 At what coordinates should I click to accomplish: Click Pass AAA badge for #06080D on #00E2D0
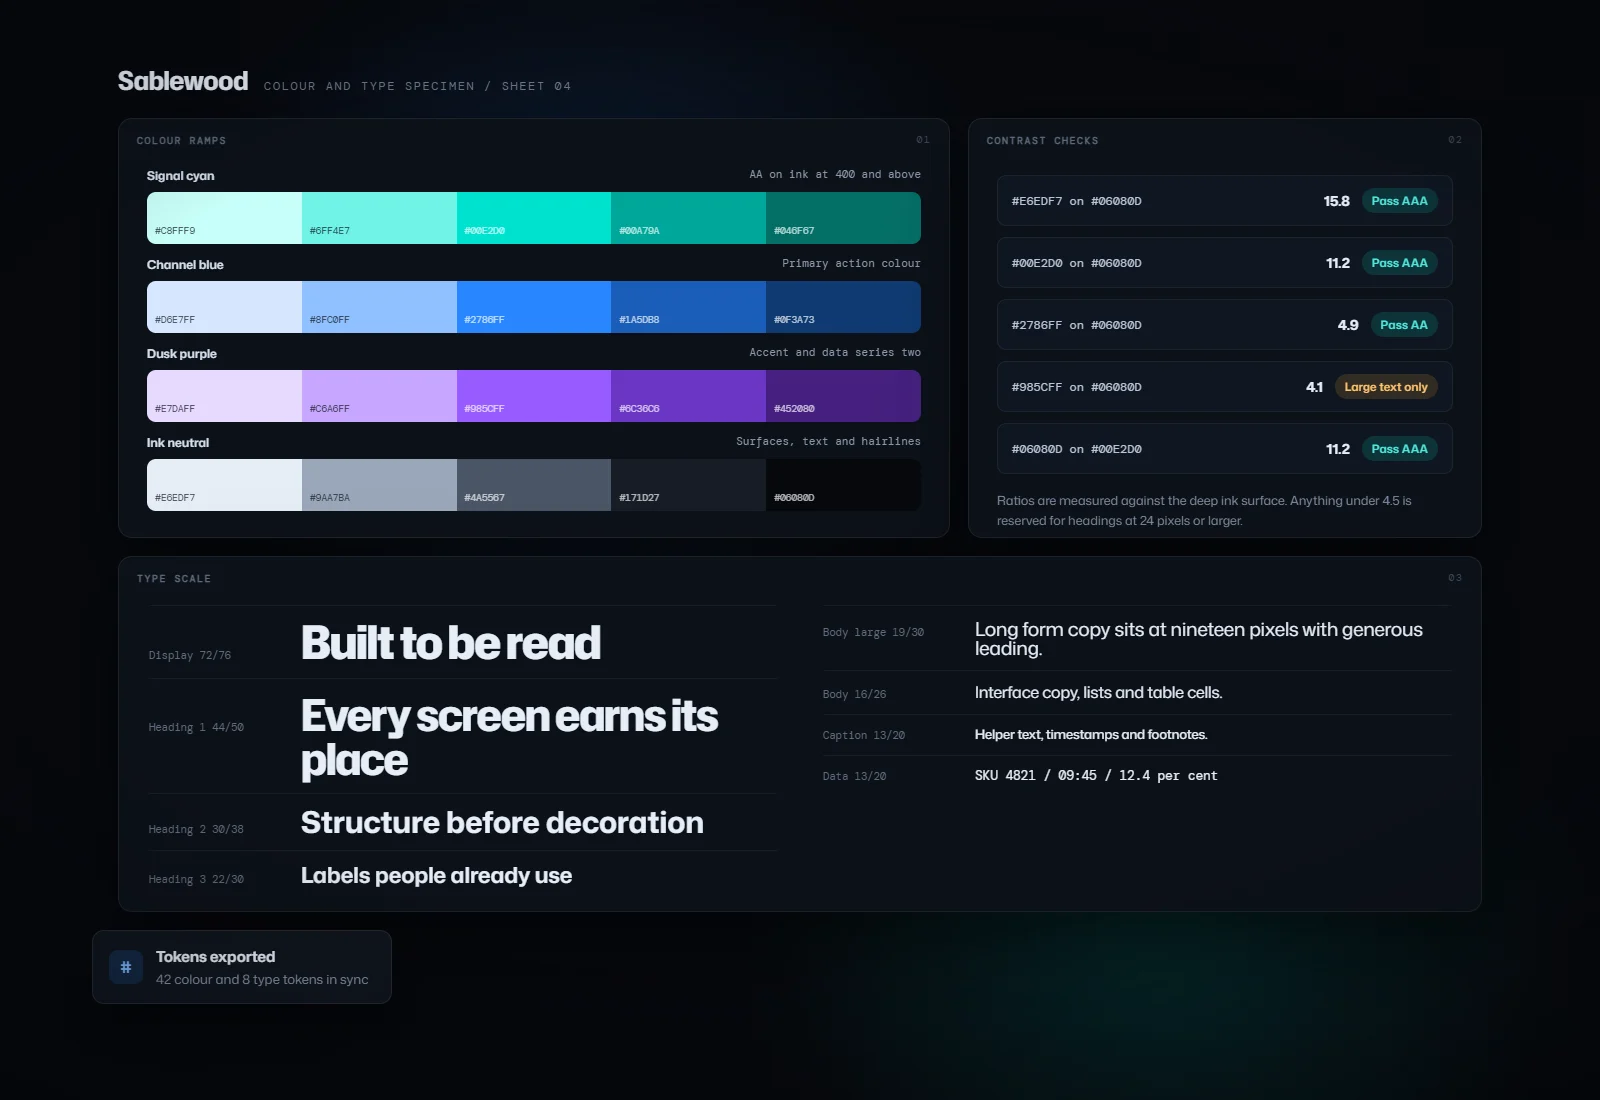[1399, 449]
